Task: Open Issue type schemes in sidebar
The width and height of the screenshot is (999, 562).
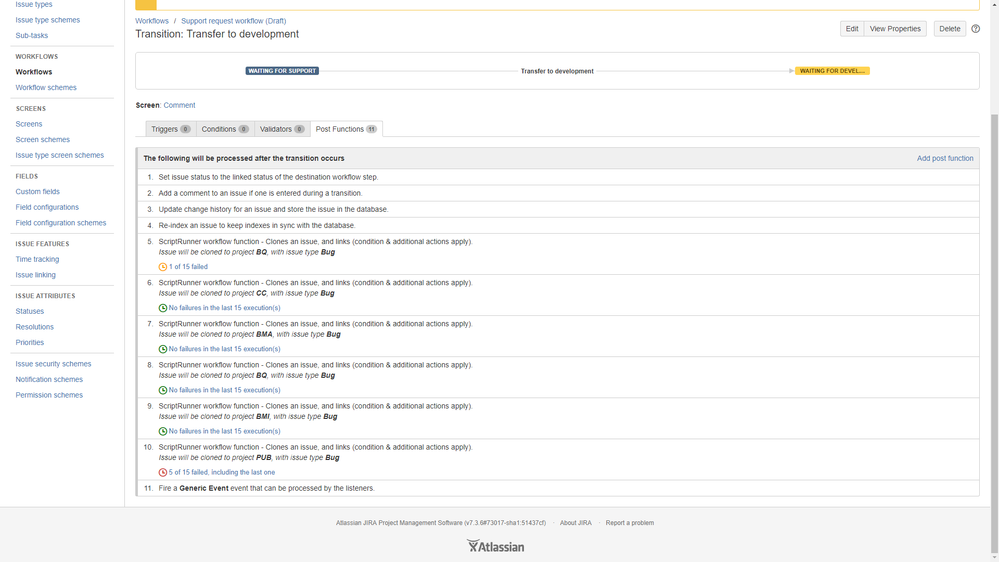Action: pyautogui.click(x=48, y=20)
